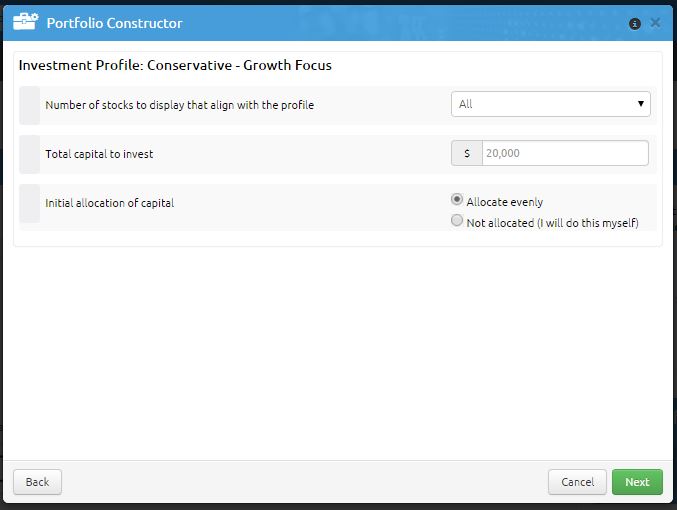677x510 pixels.
Task: Click the Portfolio Constructor title text
Action: pos(114,23)
